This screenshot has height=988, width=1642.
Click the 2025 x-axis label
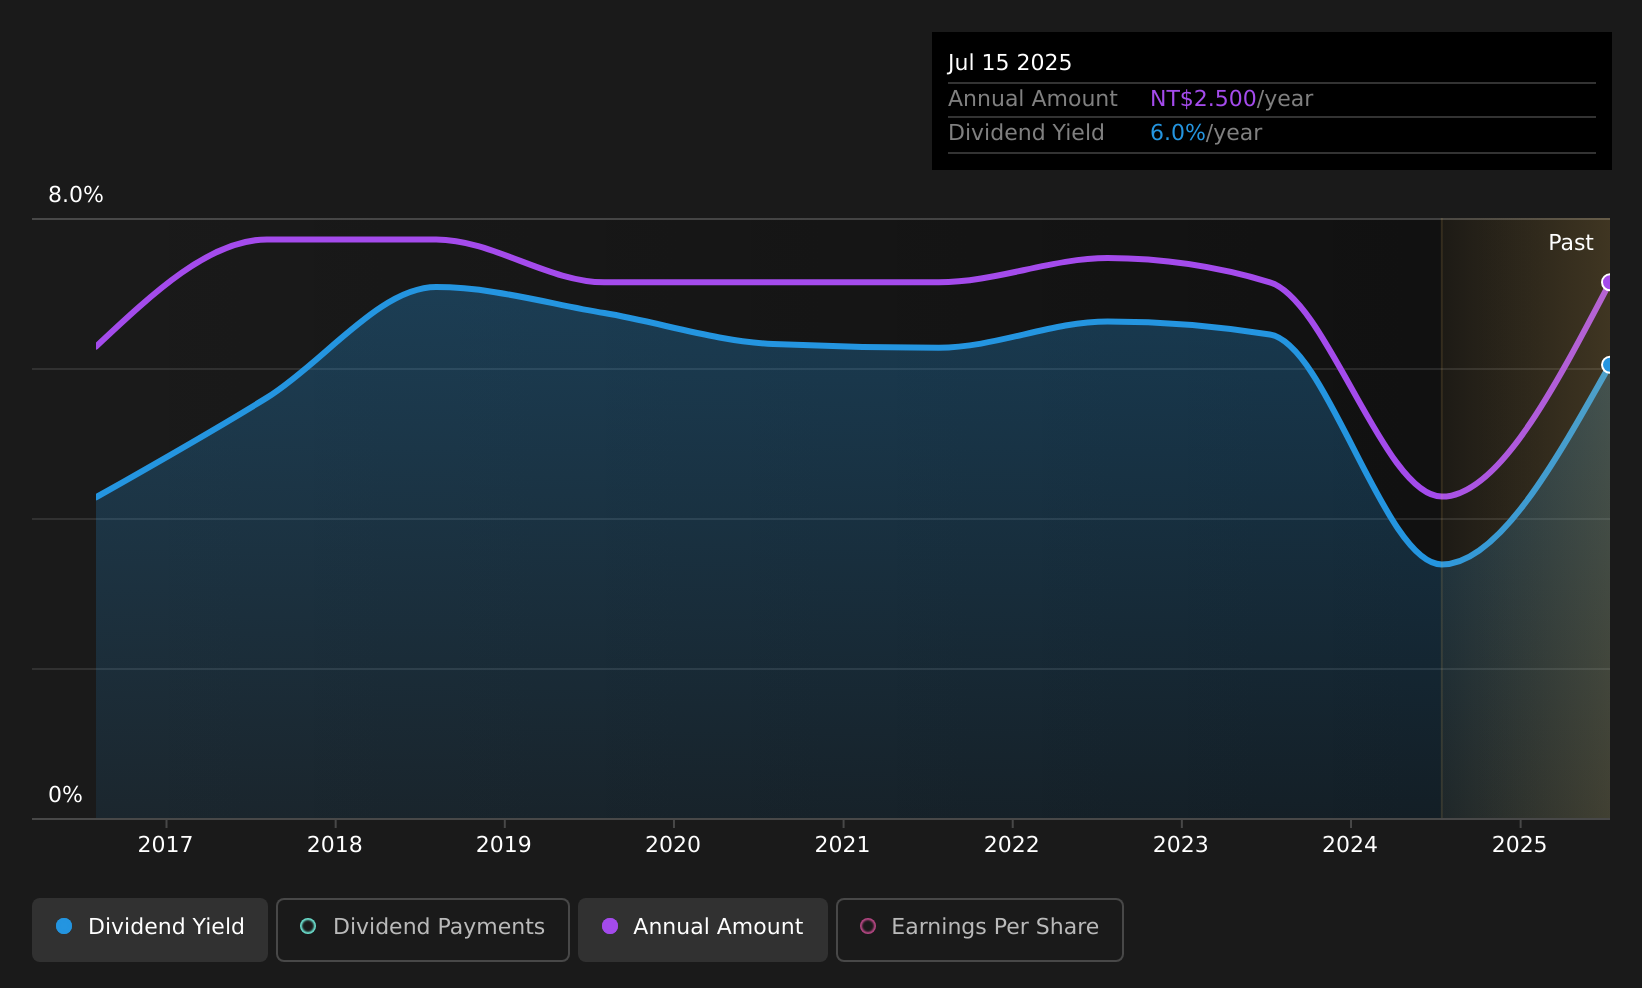pyautogui.click(x=1520, y=845)
